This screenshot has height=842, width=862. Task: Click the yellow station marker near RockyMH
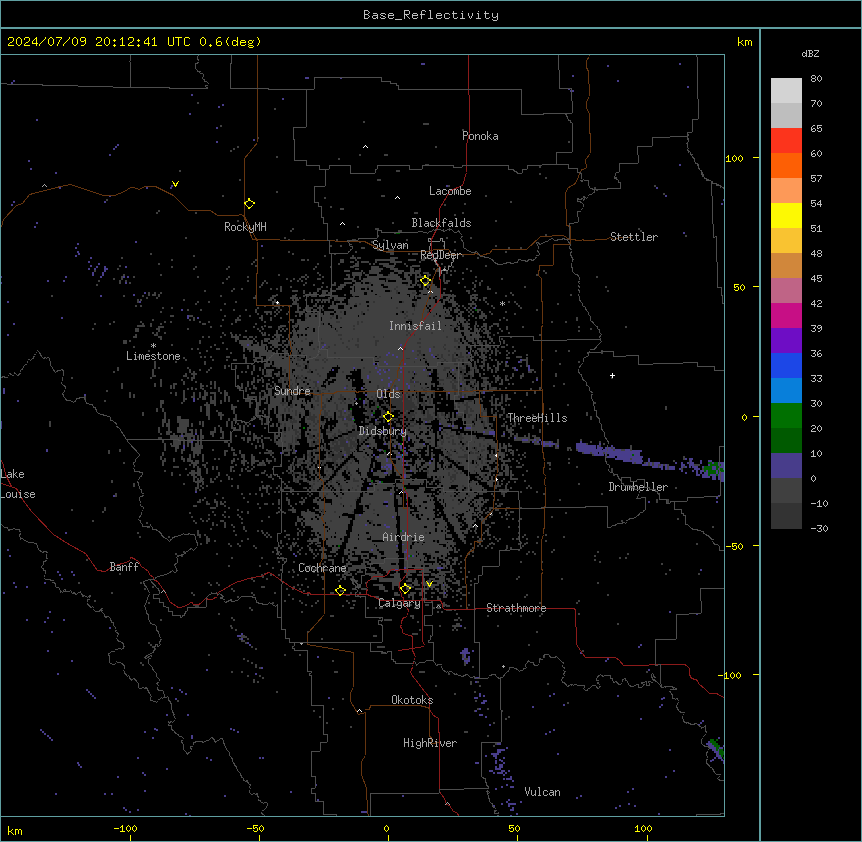(x=249, y=204)
